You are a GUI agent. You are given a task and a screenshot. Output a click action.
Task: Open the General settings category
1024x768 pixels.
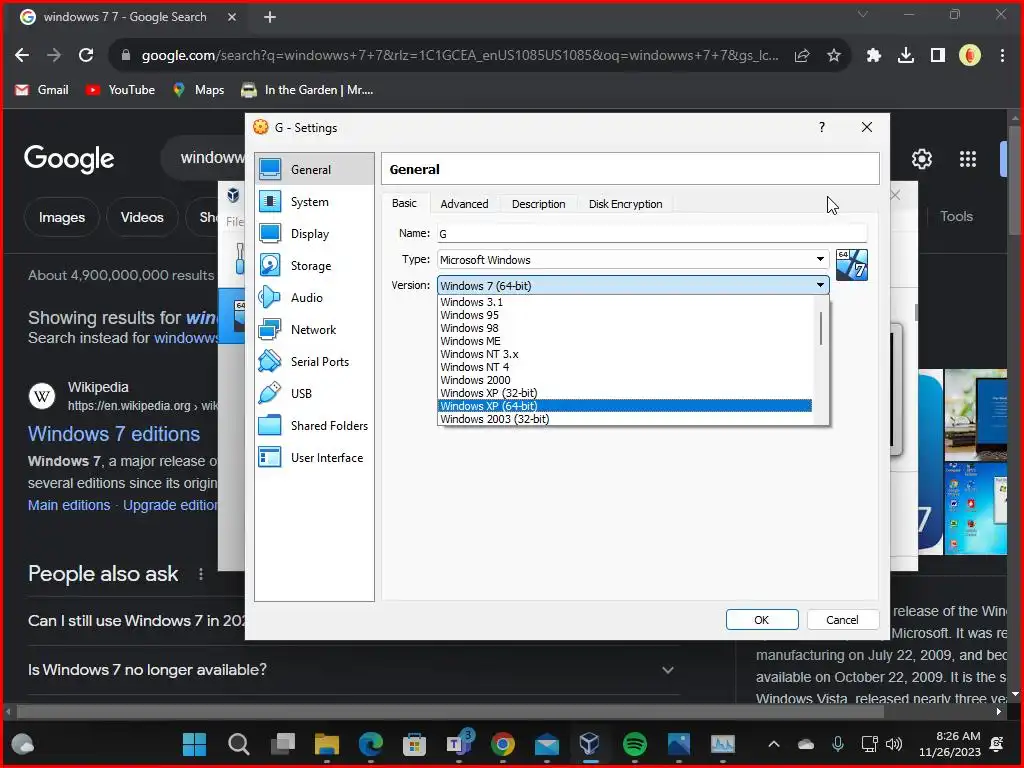(x=314, y=169)
